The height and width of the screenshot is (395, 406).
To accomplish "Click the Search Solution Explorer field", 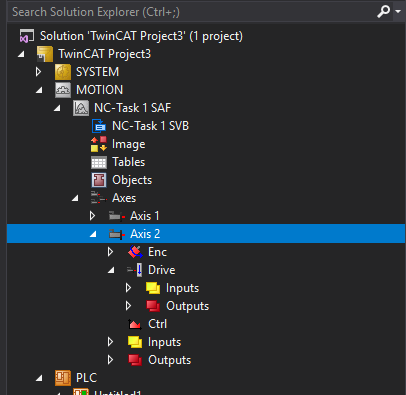I will coord(192,12).
